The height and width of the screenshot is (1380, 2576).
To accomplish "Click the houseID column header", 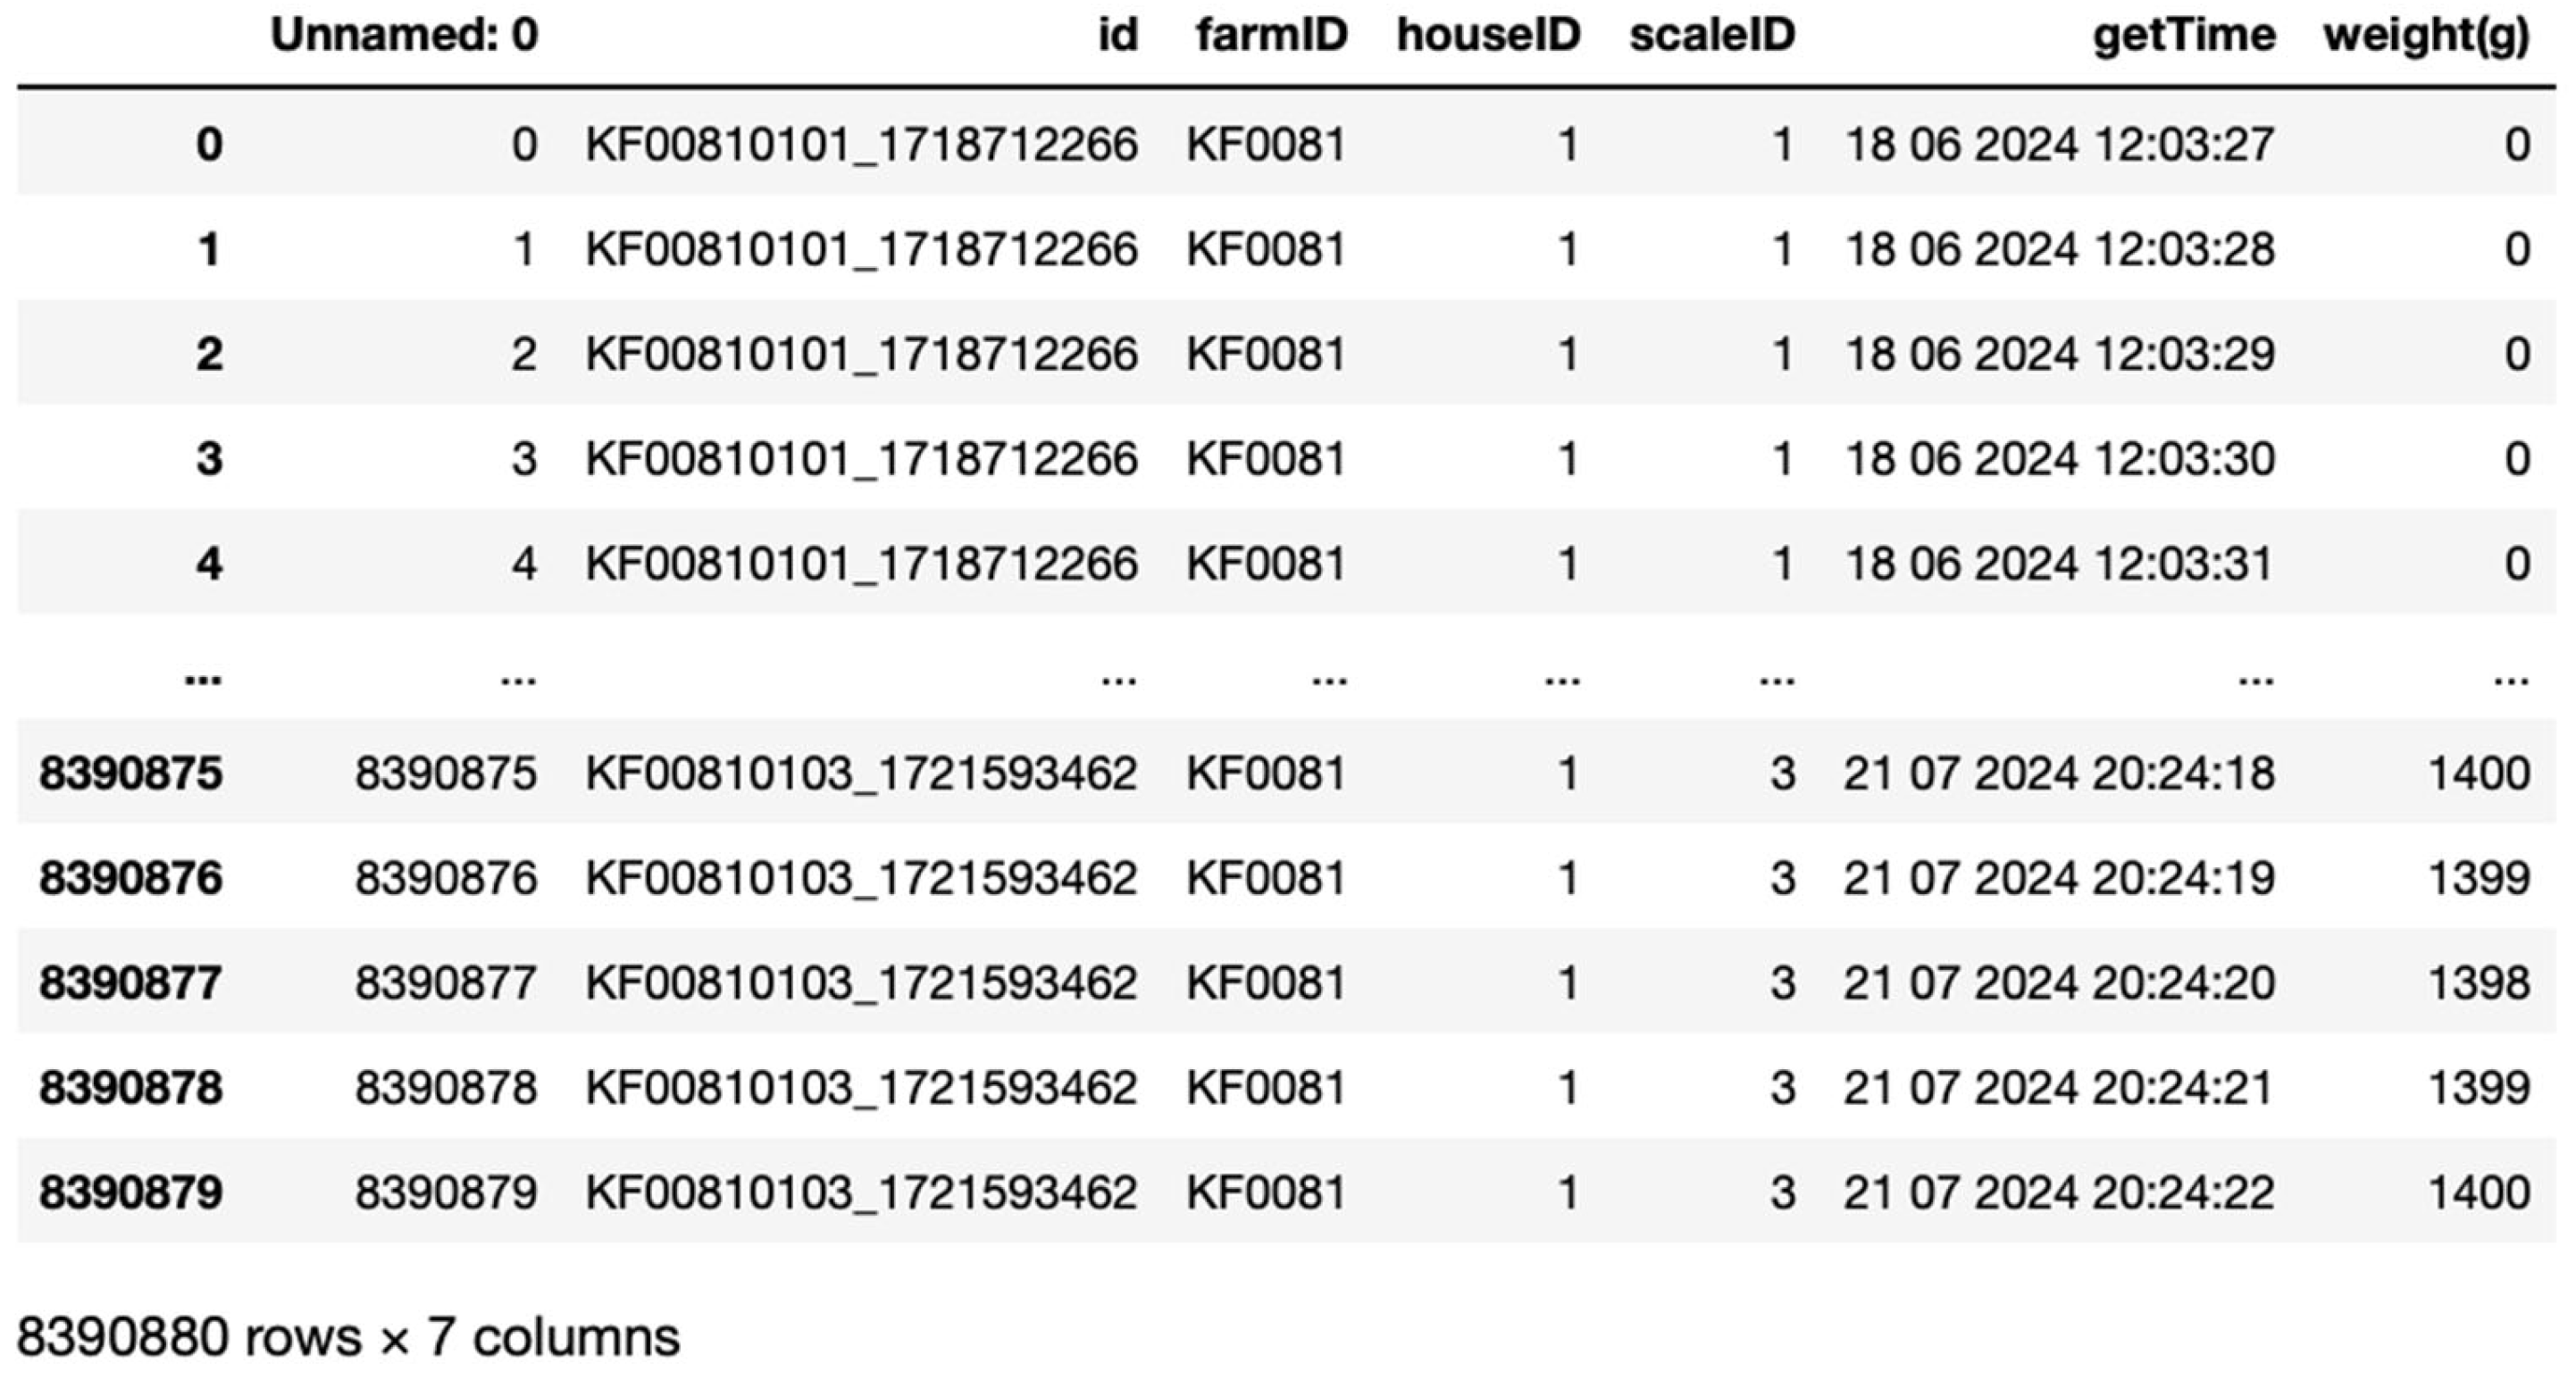I will (1488, 36).
